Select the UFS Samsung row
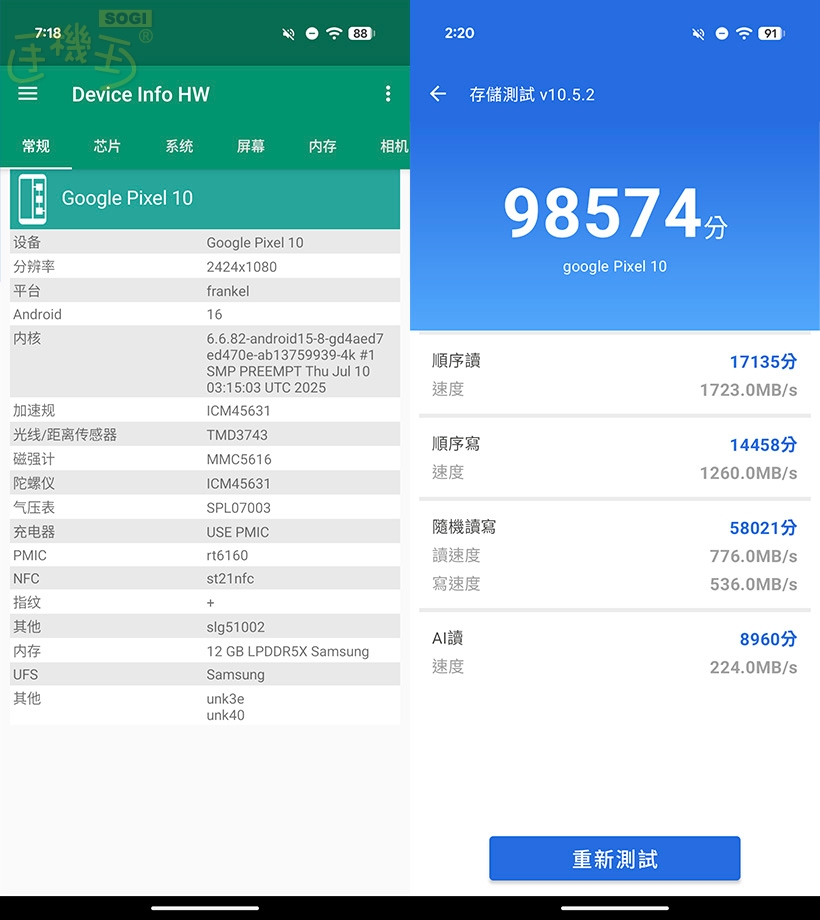Screen dimensions: 820x920 tap(205, 674)
